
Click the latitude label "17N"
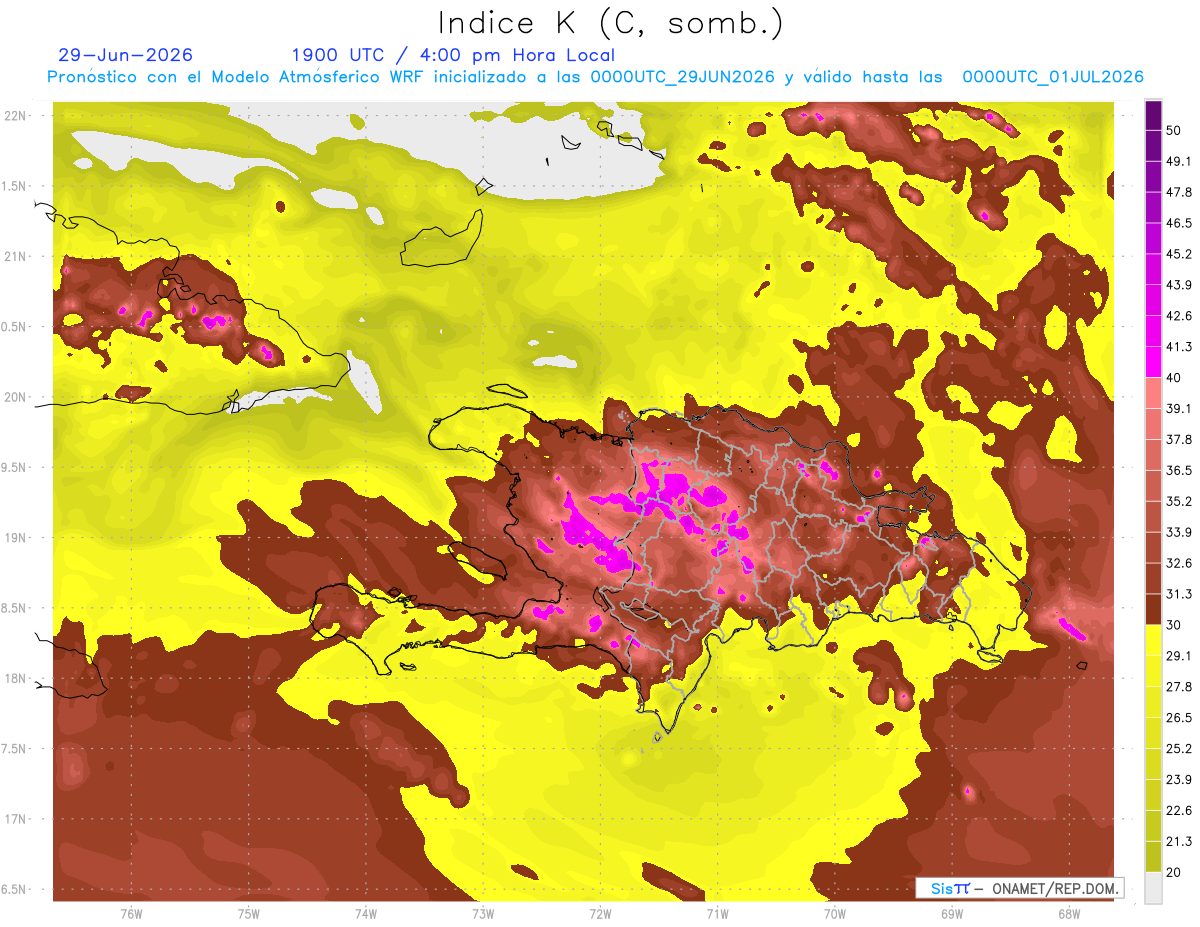click(17, 819)
